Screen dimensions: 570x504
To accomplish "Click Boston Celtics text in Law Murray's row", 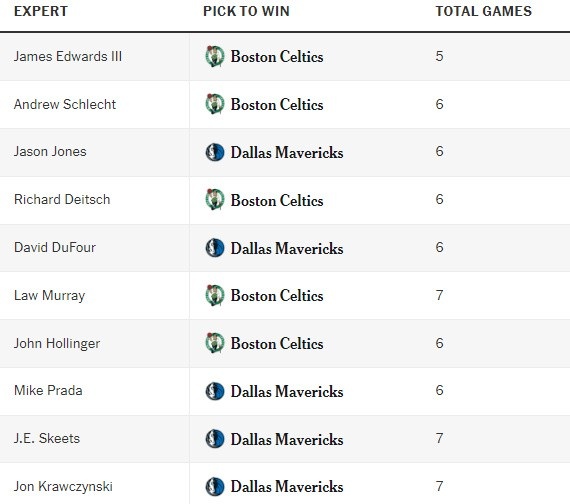I will tap(277, 296).
